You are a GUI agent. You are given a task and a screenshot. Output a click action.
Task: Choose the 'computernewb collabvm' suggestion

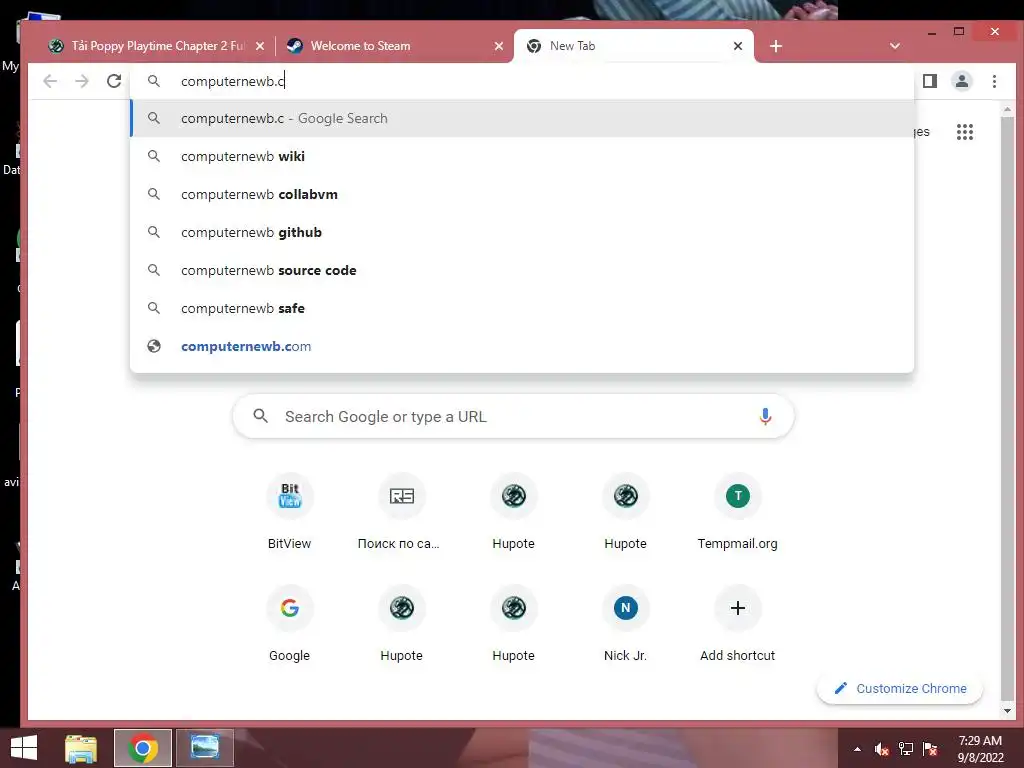point(522,195)
